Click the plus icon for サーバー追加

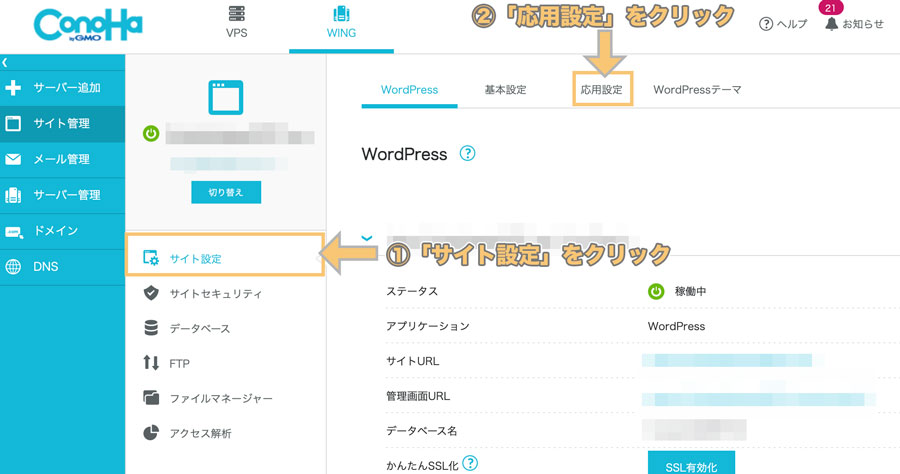[x=13, y=88]
